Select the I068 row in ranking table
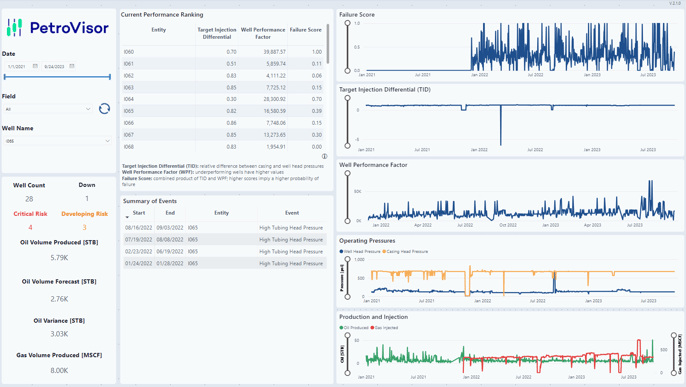The width and height of the screenshot is (686, 387). coord(223,146)
